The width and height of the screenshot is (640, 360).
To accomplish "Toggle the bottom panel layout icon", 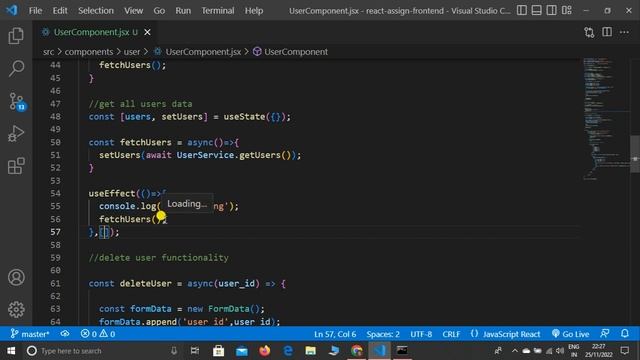I will pos(537,10).
